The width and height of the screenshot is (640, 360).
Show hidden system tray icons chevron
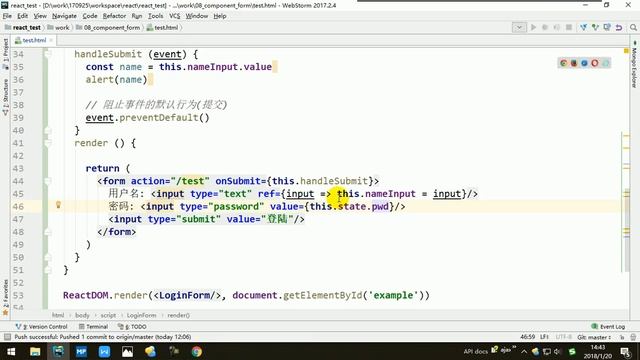pos(524,351)
